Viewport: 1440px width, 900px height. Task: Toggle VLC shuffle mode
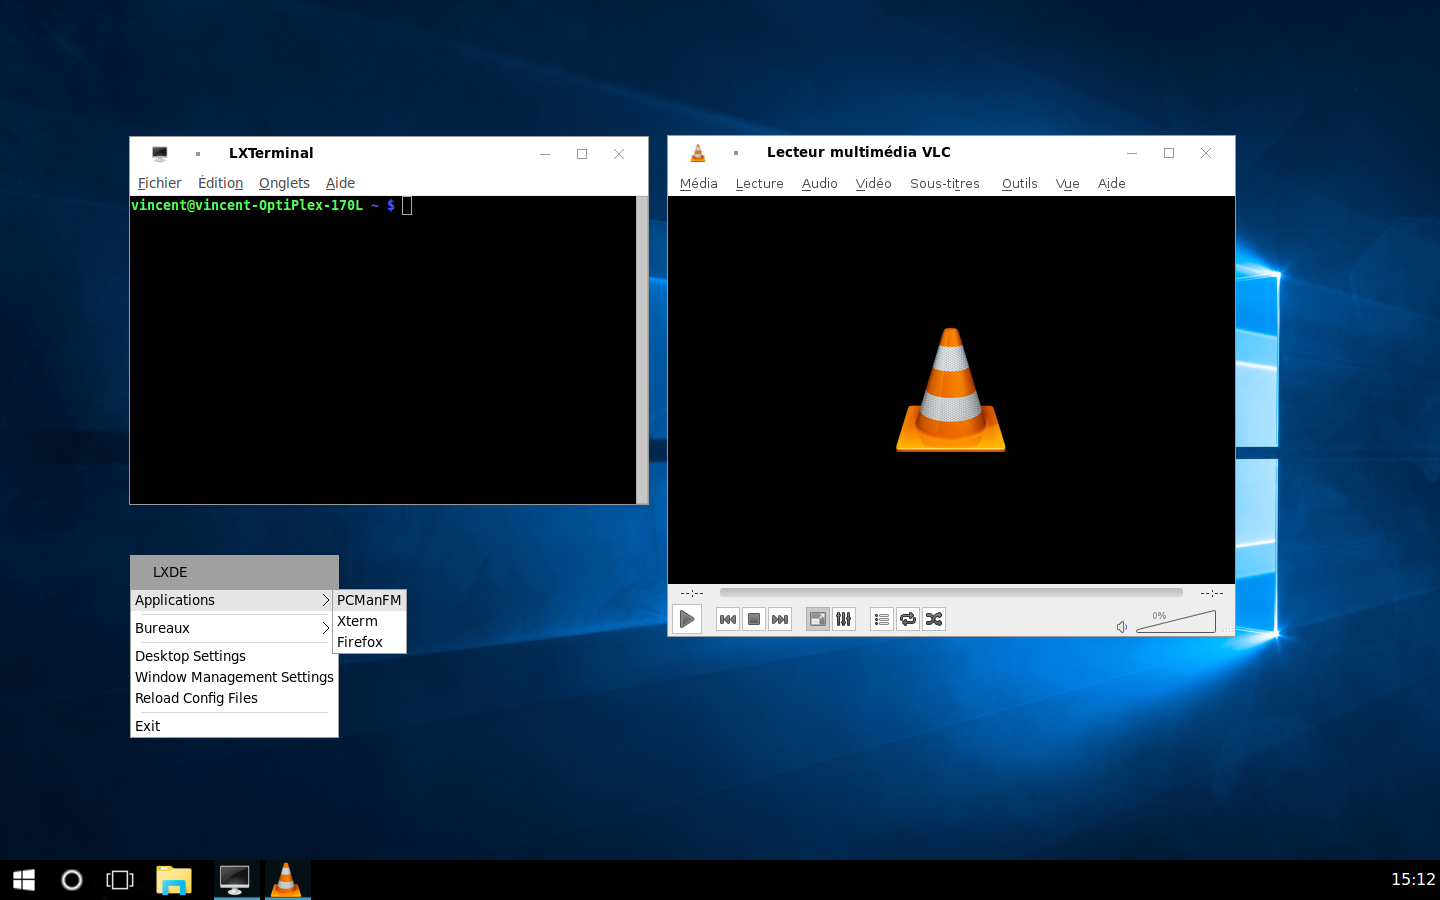[934, 619]
